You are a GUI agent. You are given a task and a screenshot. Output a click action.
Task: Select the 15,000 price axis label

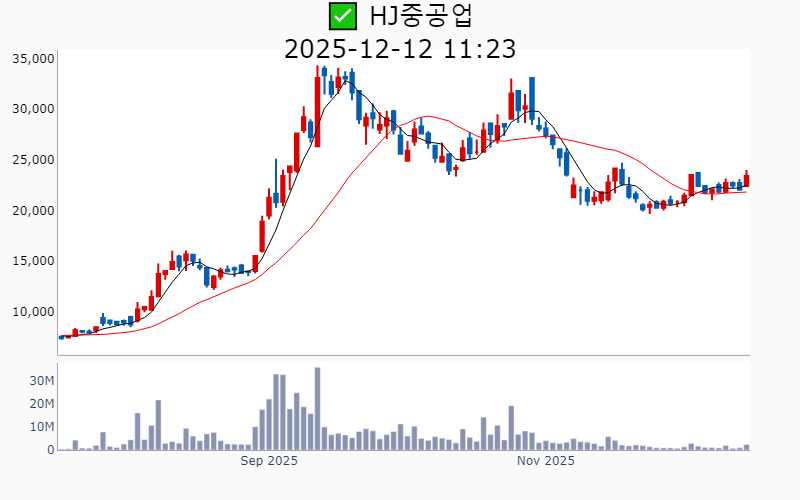click(32, 261)
